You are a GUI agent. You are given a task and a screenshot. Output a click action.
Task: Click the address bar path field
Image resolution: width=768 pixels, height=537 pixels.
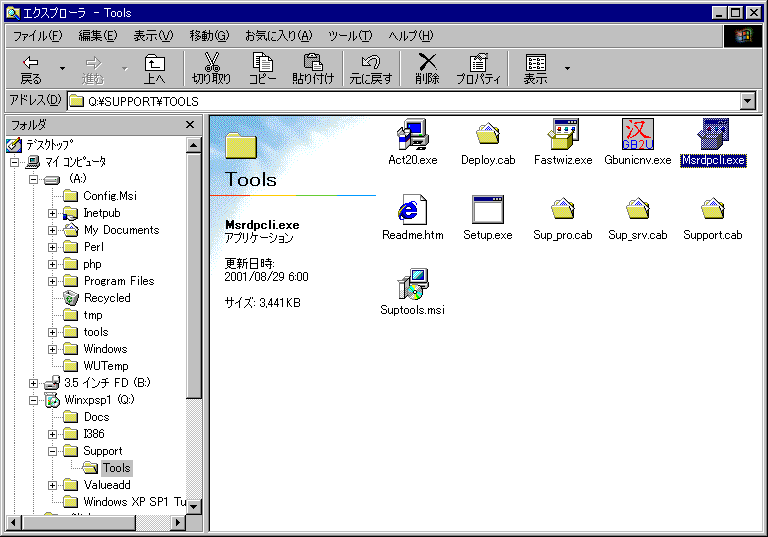pyautogui.click(x=404, y=101)
